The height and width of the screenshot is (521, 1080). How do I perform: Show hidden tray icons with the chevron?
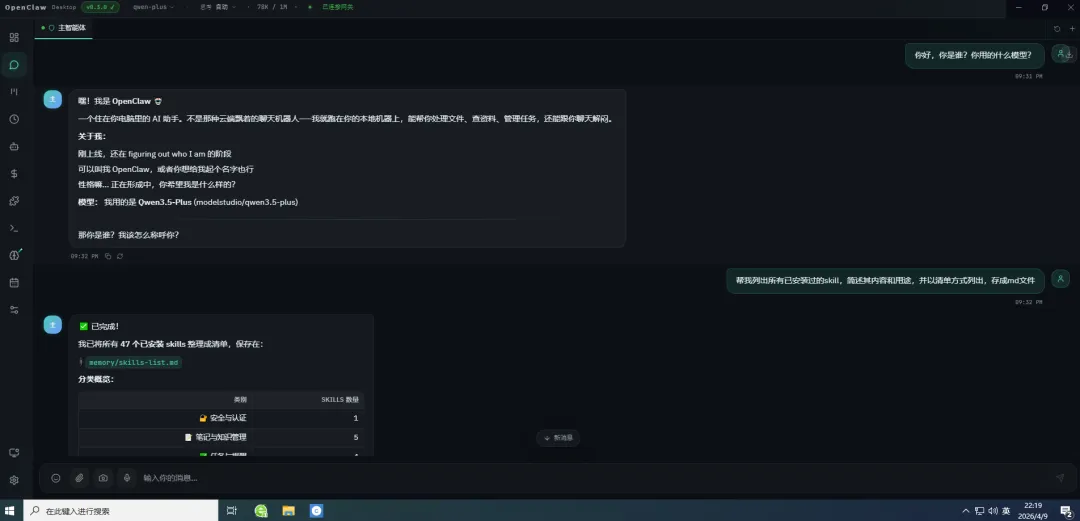966,511
